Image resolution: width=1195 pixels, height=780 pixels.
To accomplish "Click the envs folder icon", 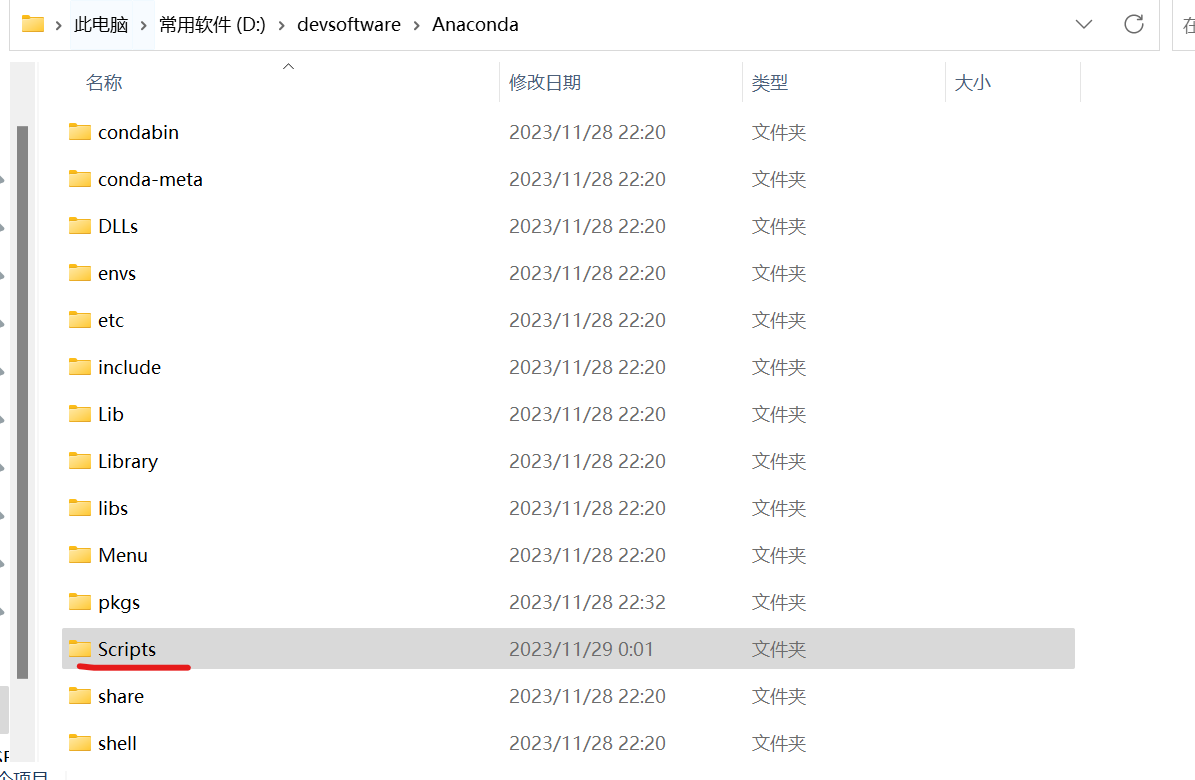I will point(79,273).
